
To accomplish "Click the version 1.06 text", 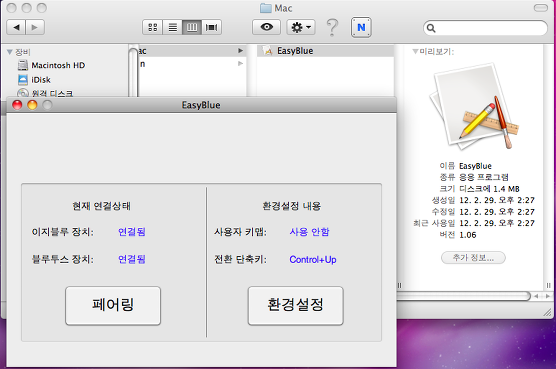I will (468, 235).
